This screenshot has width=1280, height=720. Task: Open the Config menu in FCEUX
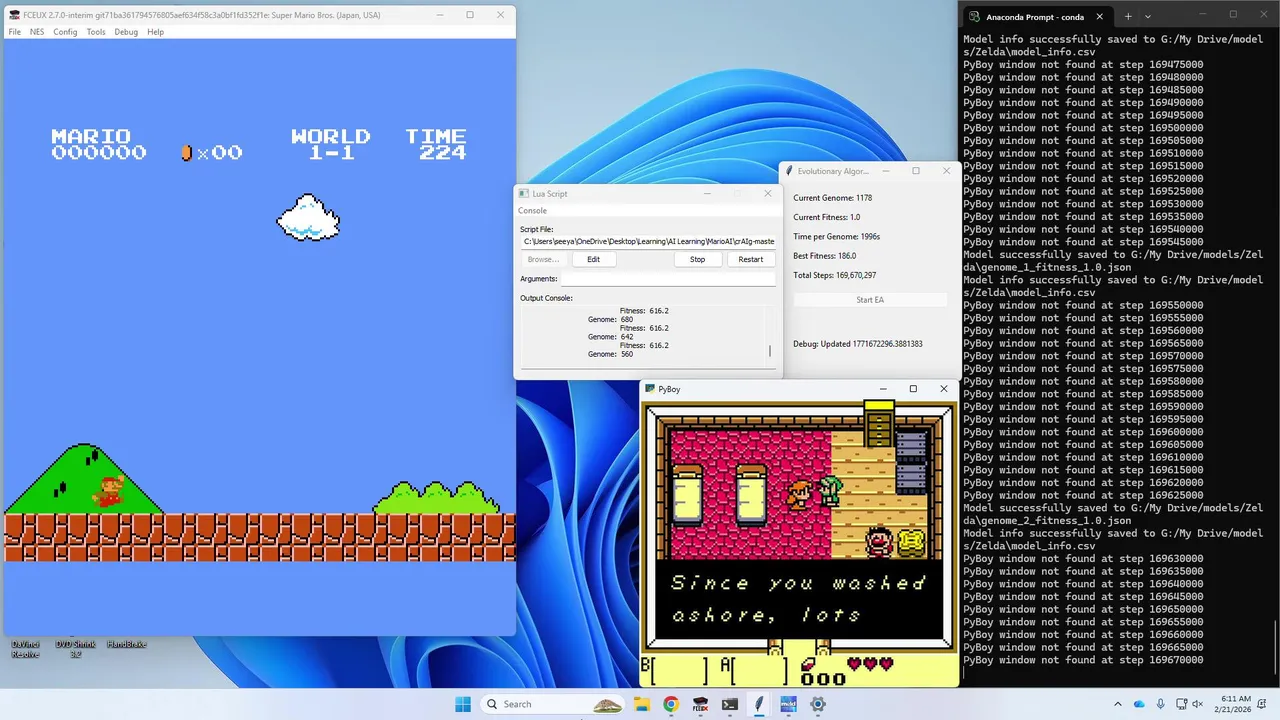pyautogui.click(x=65, y=32)
